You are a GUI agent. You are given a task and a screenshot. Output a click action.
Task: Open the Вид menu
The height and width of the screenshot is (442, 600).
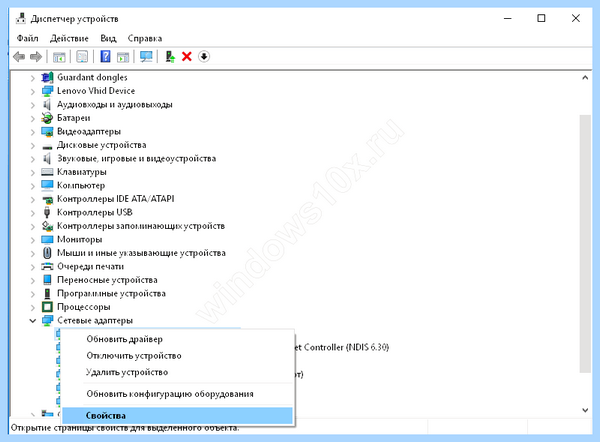click(108, 38)
